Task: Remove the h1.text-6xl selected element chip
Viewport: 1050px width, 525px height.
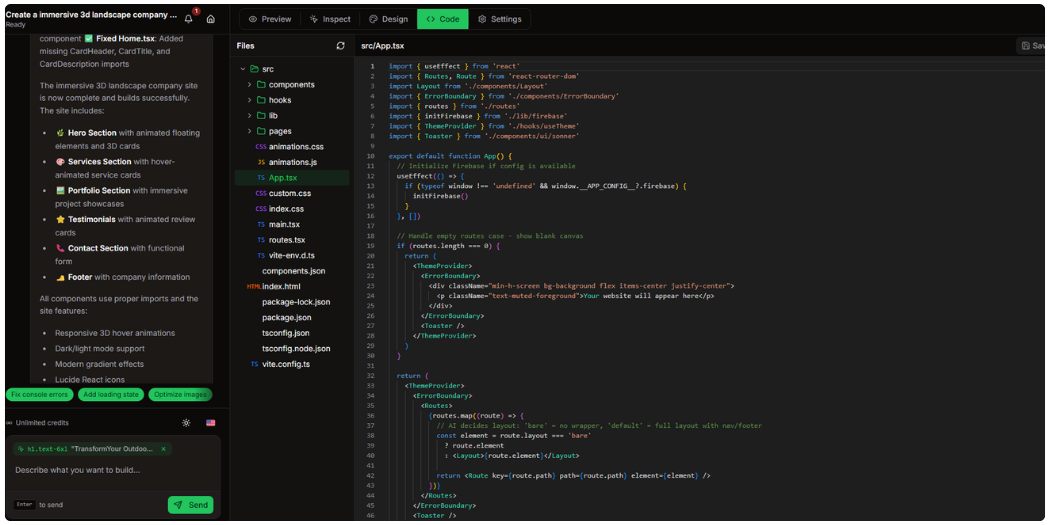Action: pyautogui.click(x=163, y=449)
